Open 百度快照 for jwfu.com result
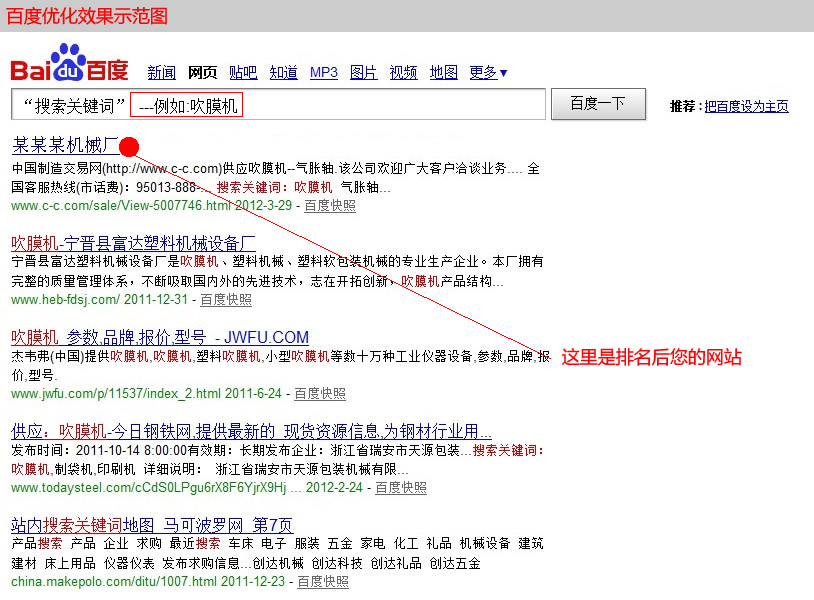 click(320, 393)
